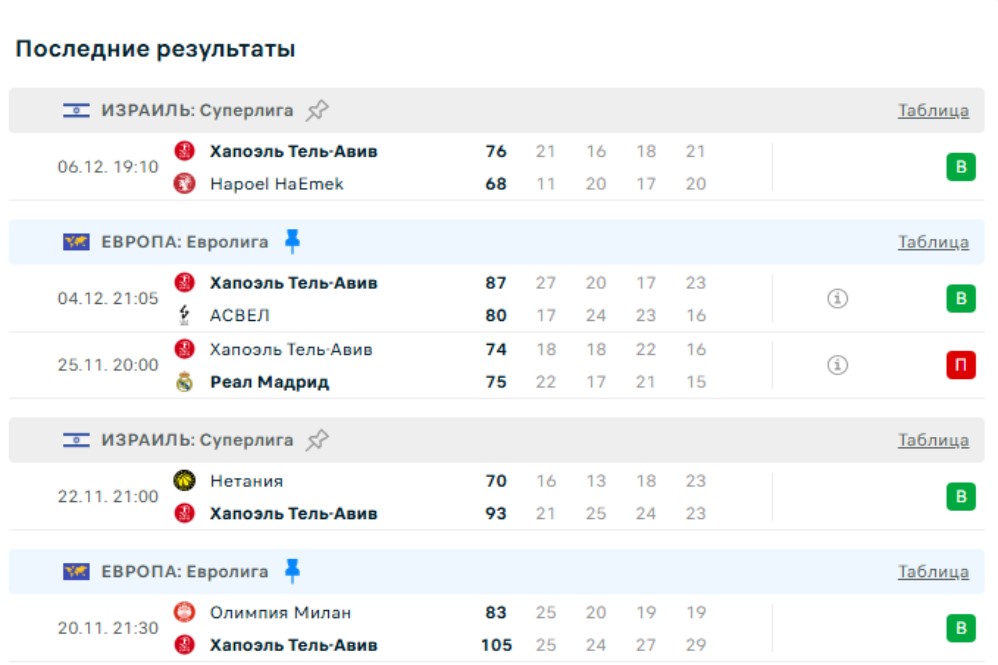Click the yellow Netanya team logo
998x665 pixels.
(x=184, y=481)
